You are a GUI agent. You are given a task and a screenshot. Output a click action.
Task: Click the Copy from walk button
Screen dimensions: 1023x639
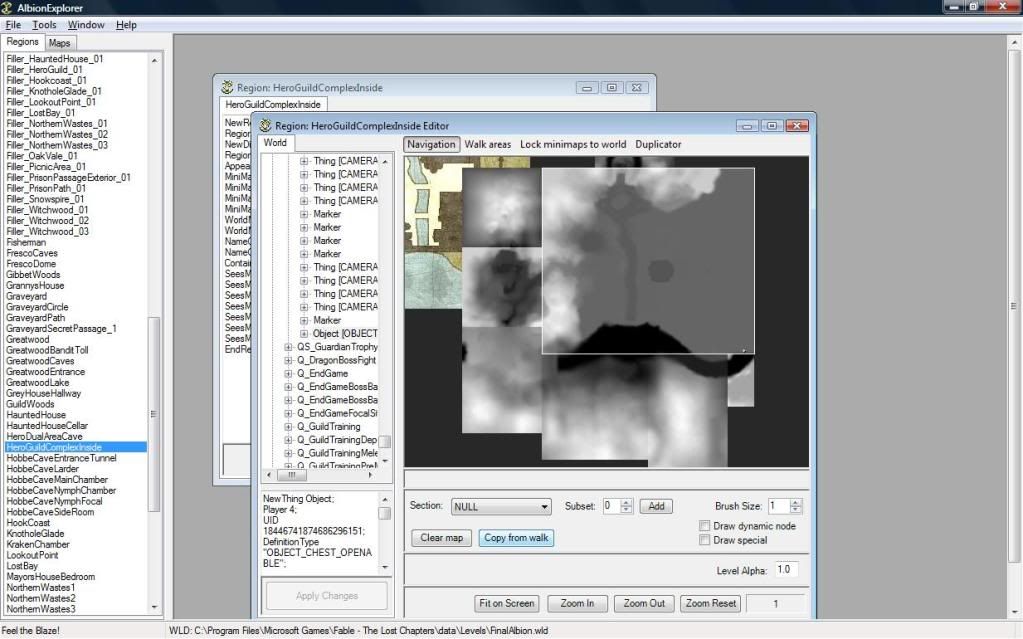(x=516, y=538)
